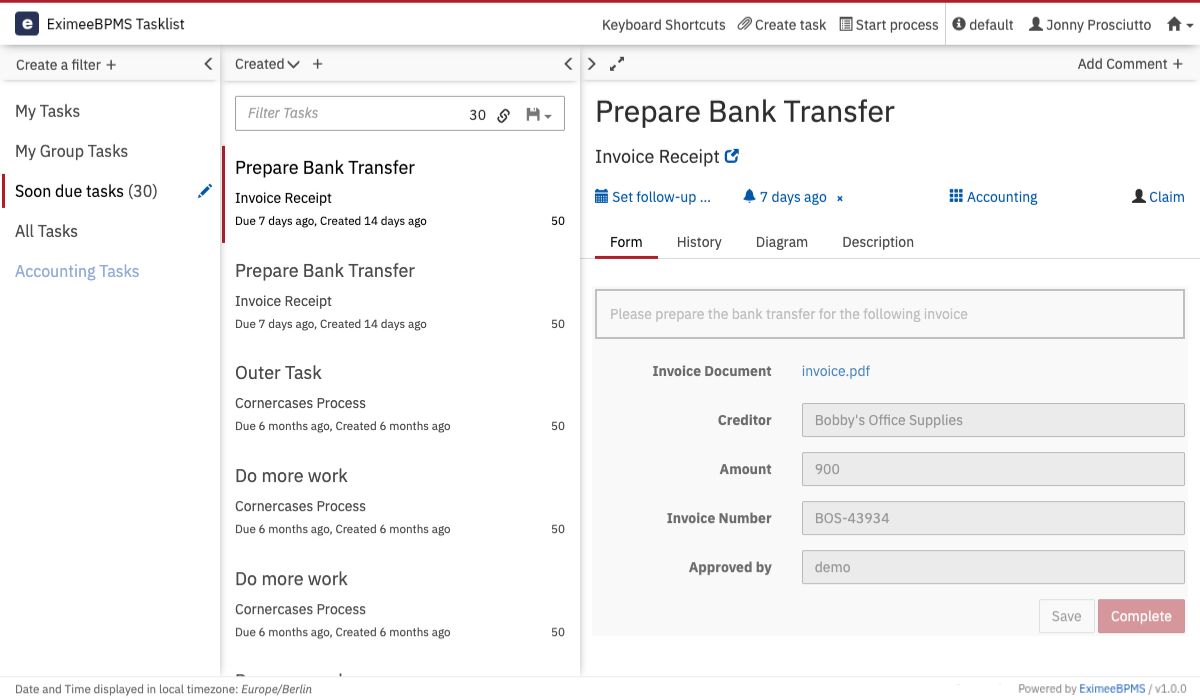Switch to the Diagram tab
The width and height of the screenshot is (1200, 700).
click(782, 242)
